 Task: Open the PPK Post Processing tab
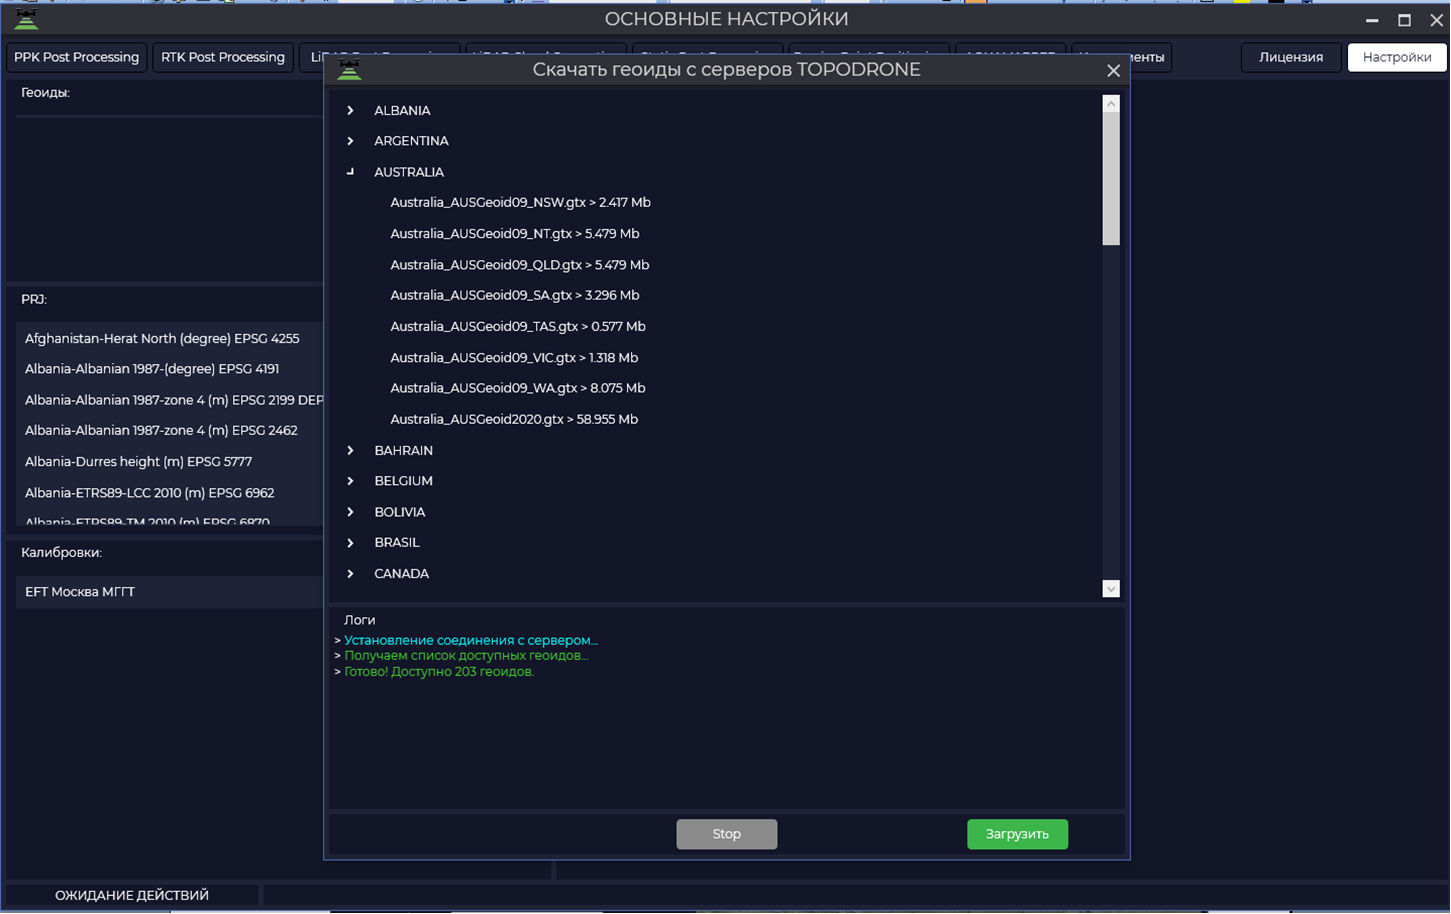pyautogui.click(x=77, y=57)
